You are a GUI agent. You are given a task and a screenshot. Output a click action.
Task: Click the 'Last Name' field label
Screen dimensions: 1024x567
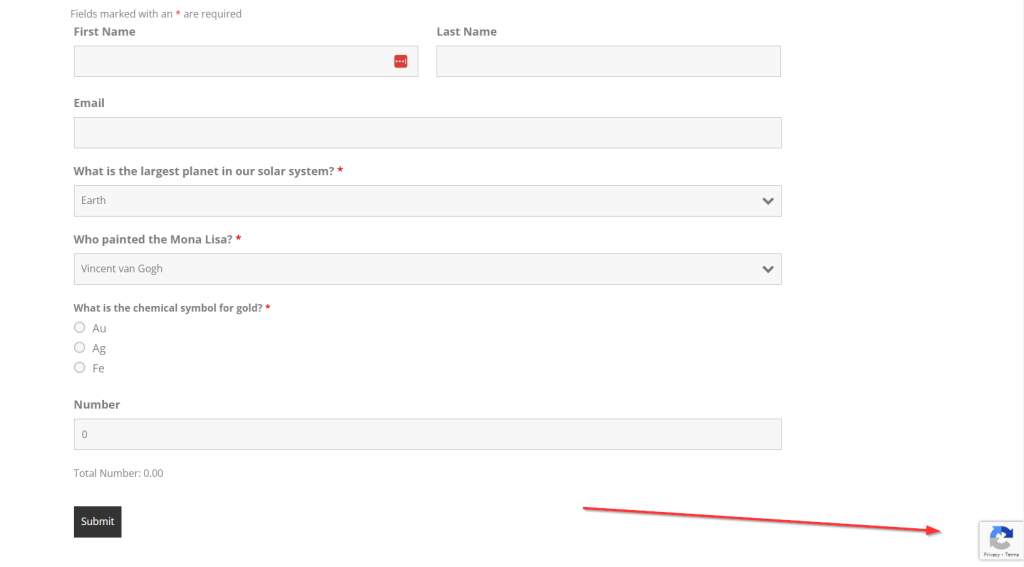click(466, 32)
